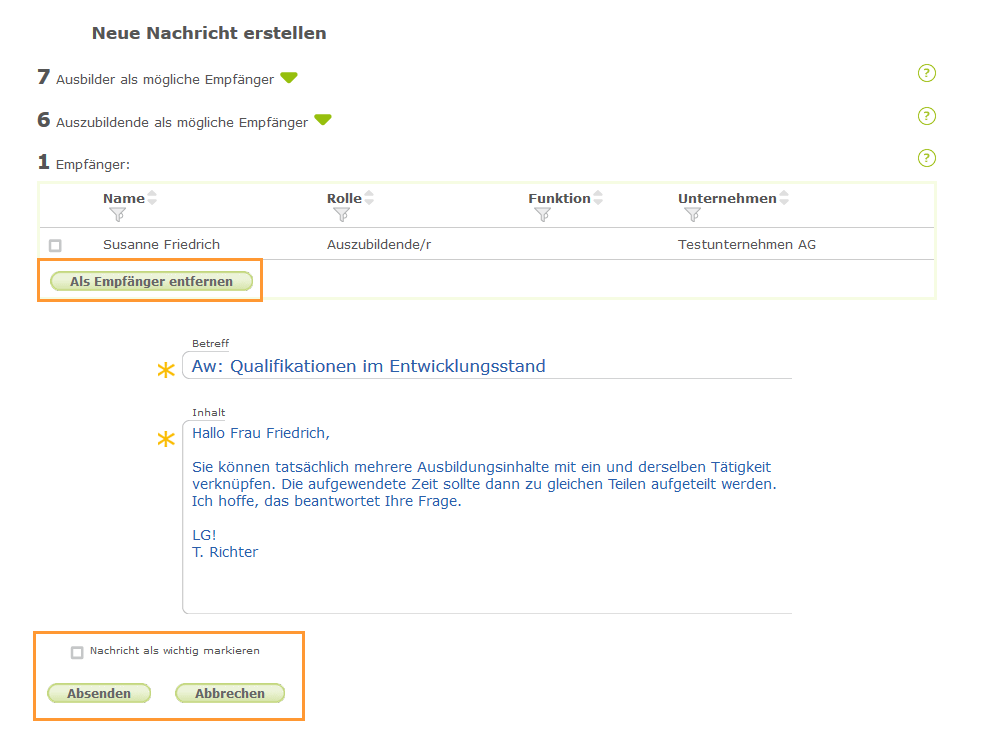Open help next to Empfänger list
The width and height of the screenshot is (987, 740).
(927, 158)
